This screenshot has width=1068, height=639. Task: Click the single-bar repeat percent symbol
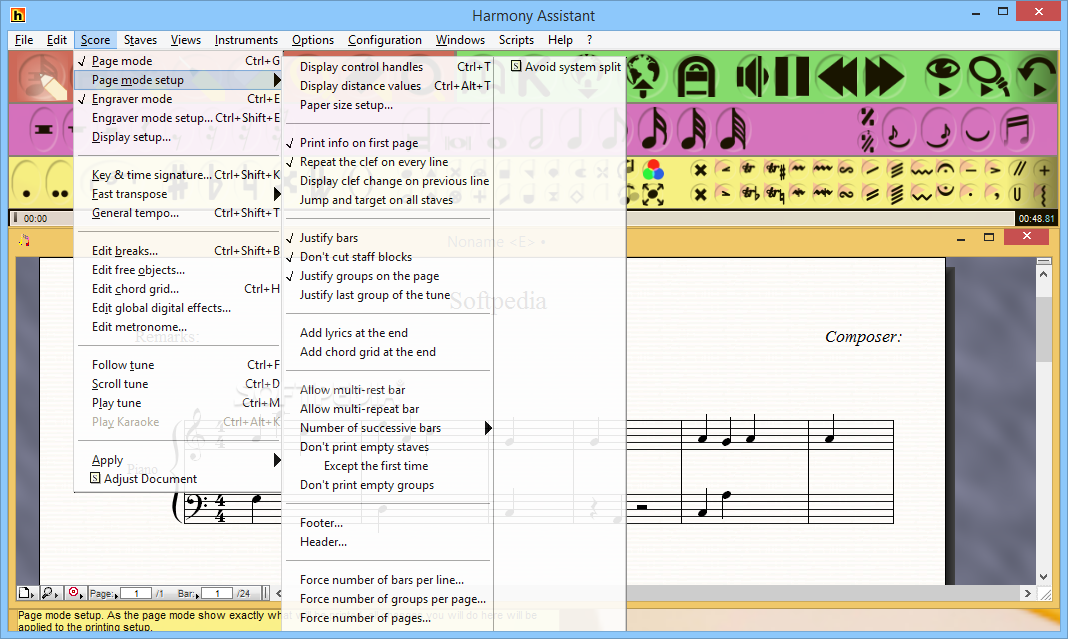pos(867,117)
